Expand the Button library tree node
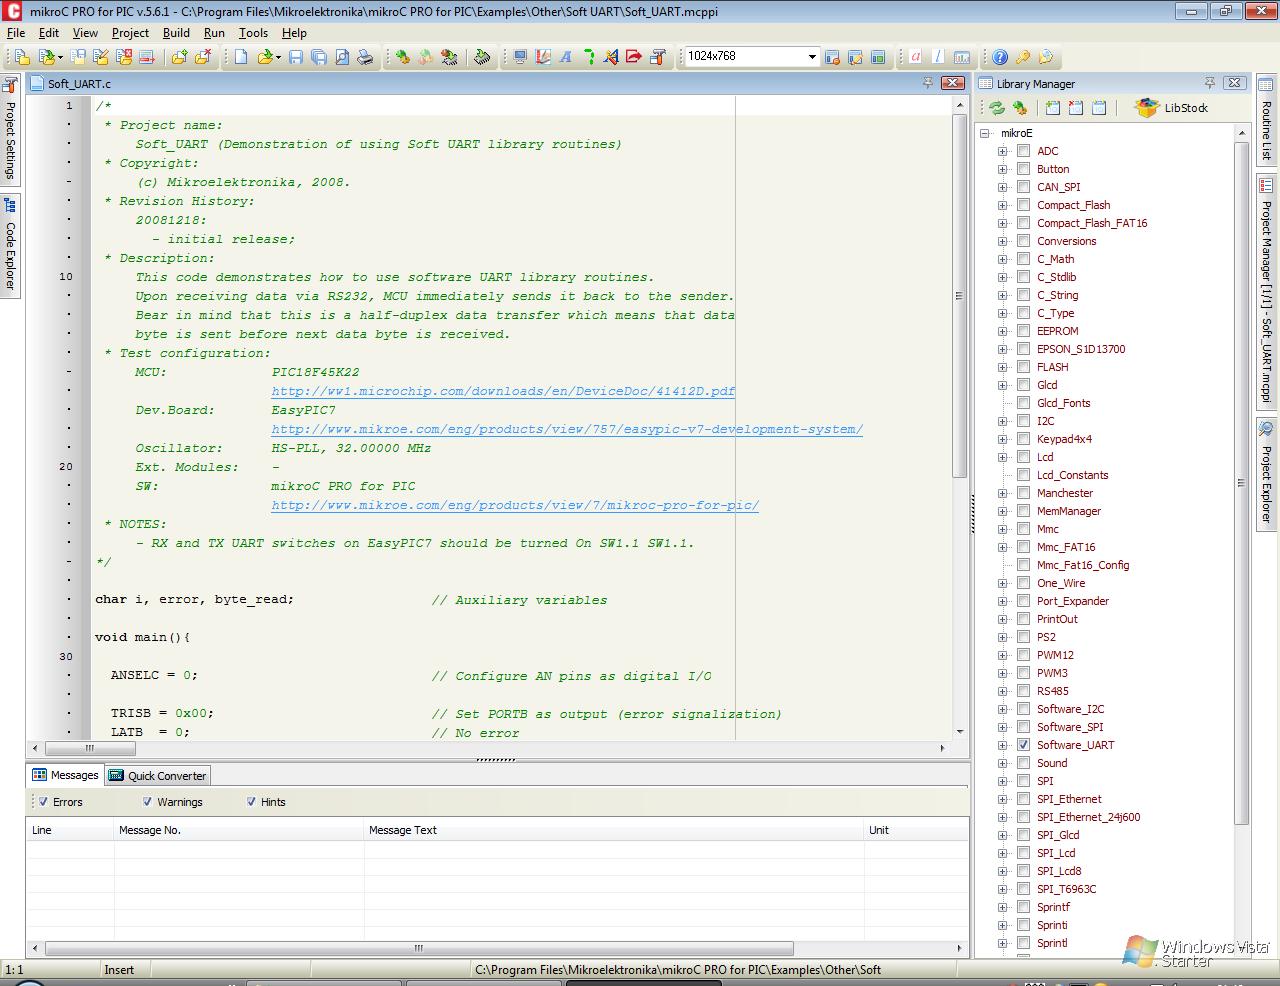 [1002, 168]
